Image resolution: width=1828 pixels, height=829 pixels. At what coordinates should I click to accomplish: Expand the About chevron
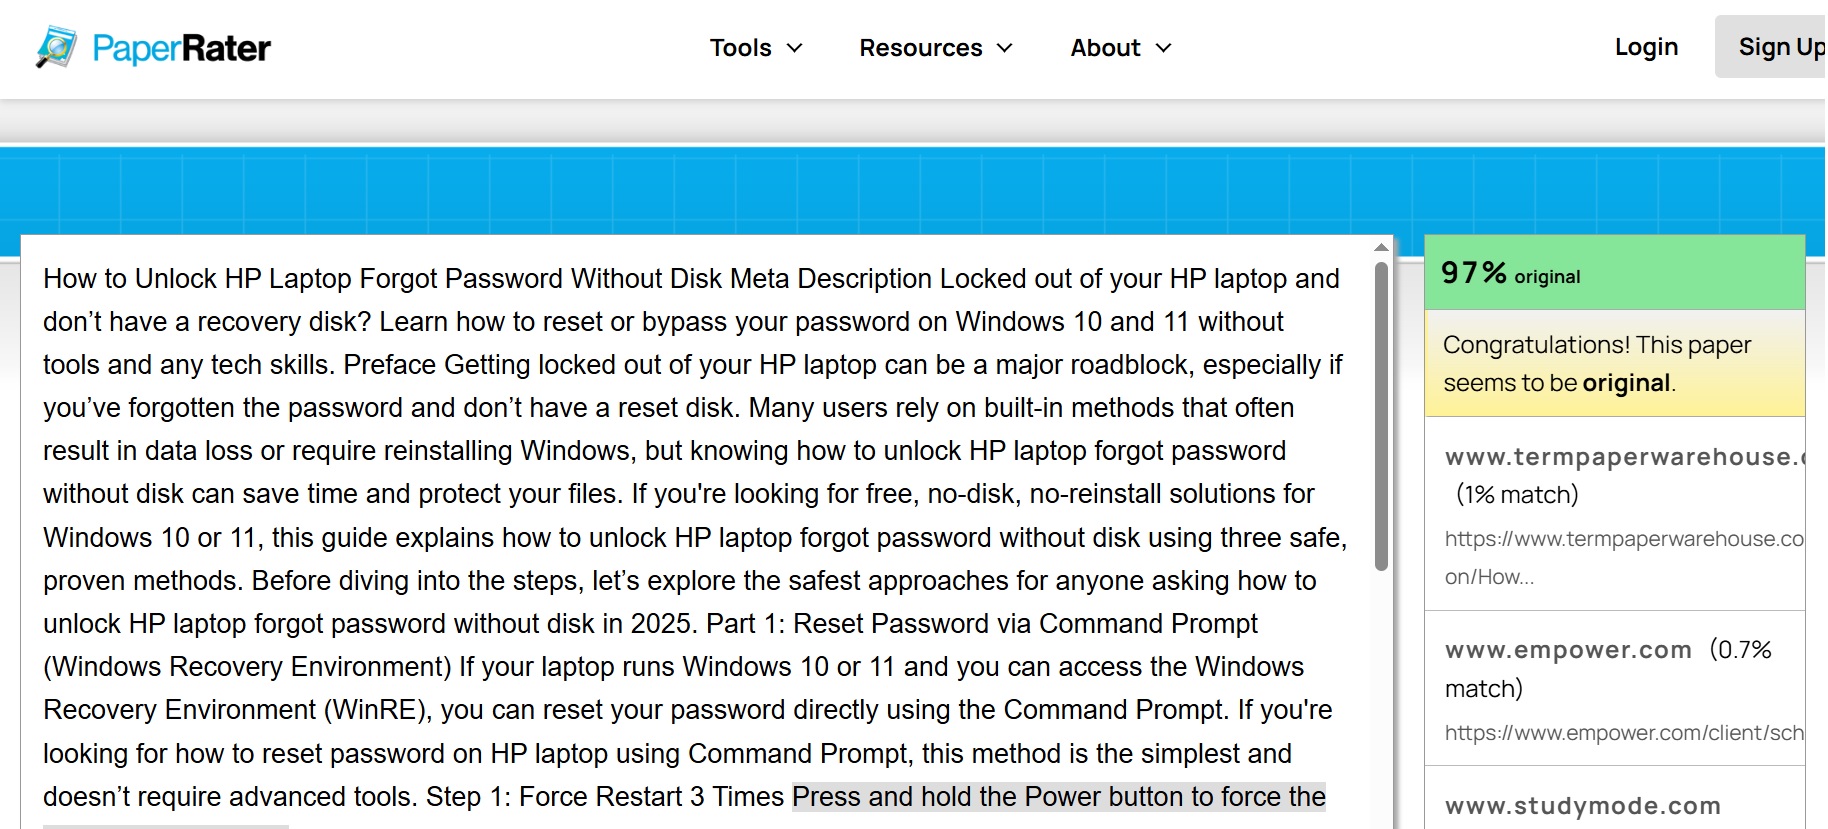point(1163,48)
